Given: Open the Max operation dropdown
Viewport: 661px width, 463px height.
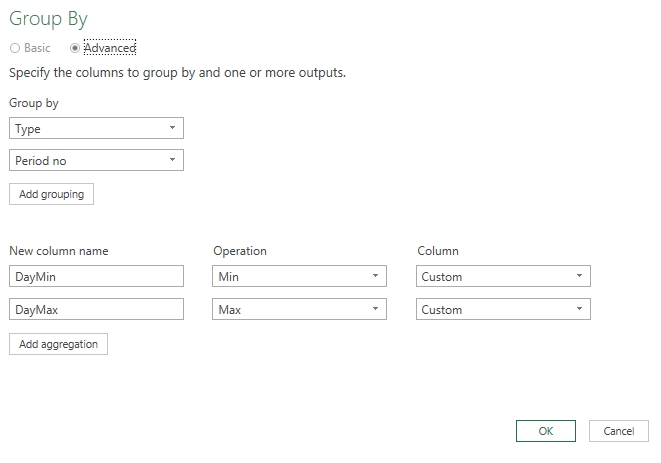Looking at the screenshot, I should pos(299,310).
